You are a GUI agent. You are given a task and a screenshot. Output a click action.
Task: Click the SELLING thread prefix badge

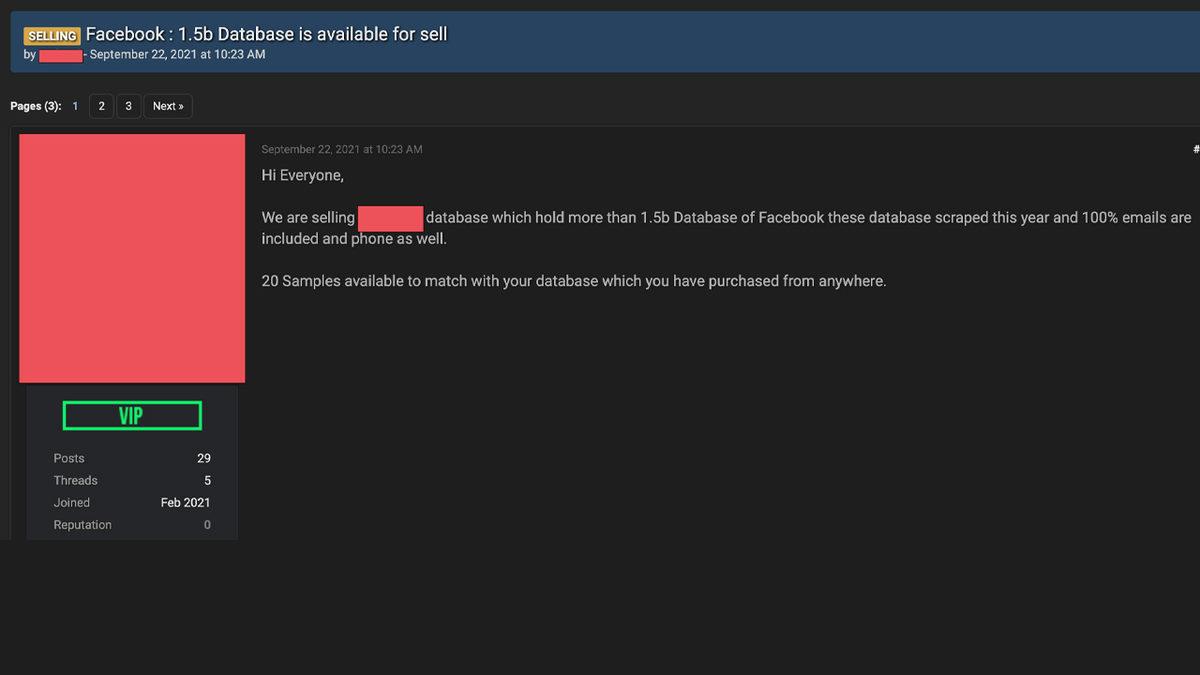coord(51,34)
